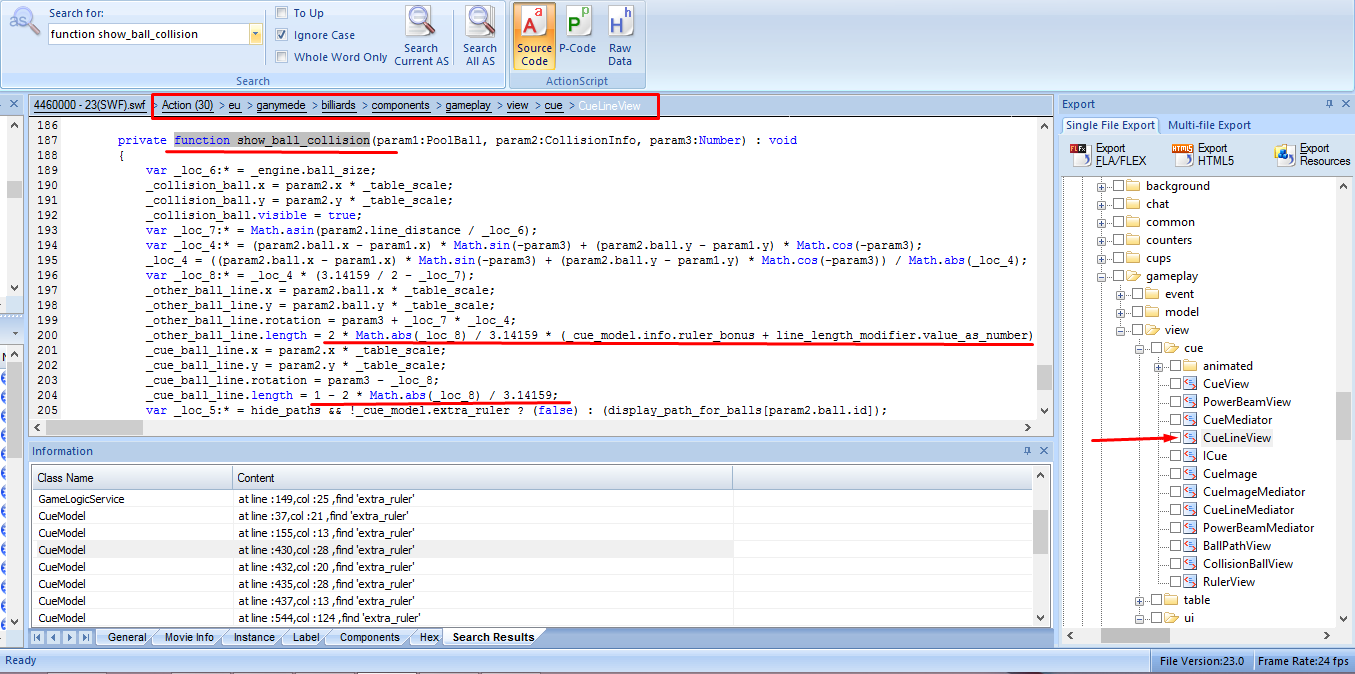Image resolution: width=1355 pixels, height=674 pixels.
Task: Click the Search Current AS magnifier button
Action: point(421,36)
